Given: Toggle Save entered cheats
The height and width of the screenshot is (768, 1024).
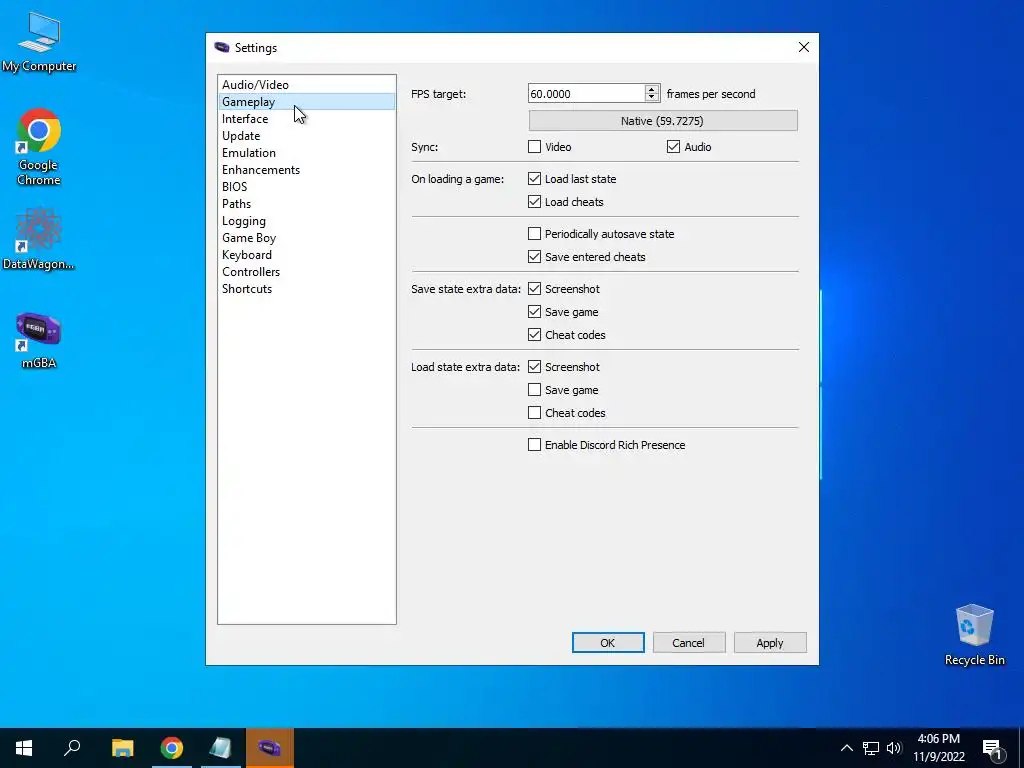Looking at the screenshot, I should [x=534, y=257].
